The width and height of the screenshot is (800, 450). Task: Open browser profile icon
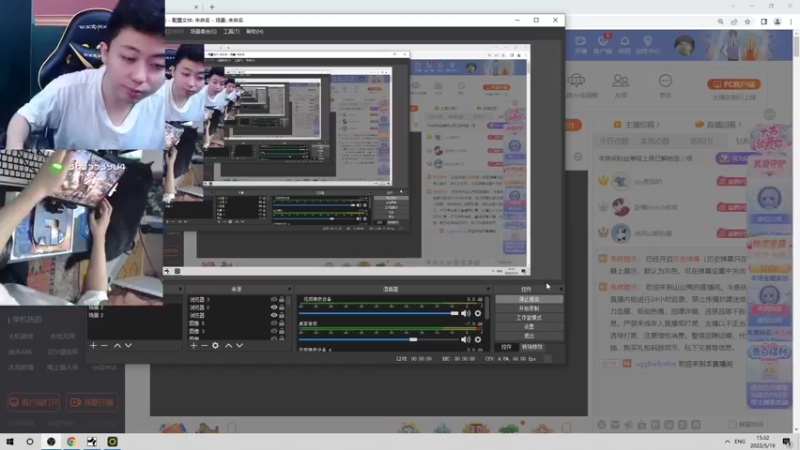(777, 22)
